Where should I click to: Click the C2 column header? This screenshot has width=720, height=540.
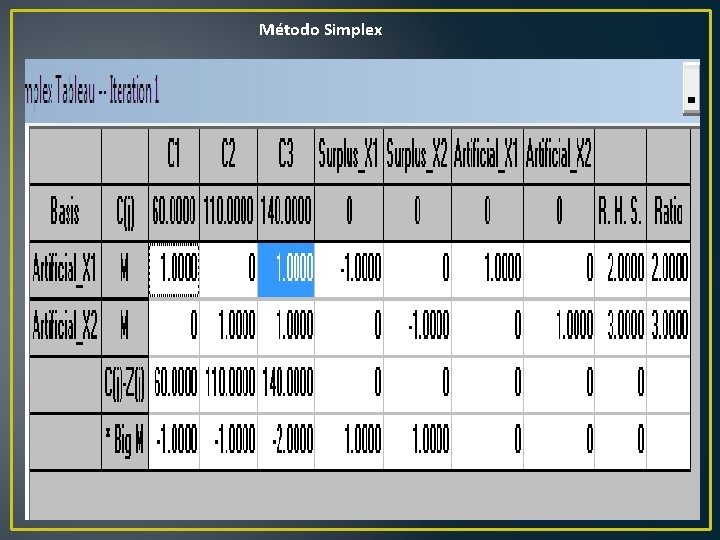click(x=229, y=156)
